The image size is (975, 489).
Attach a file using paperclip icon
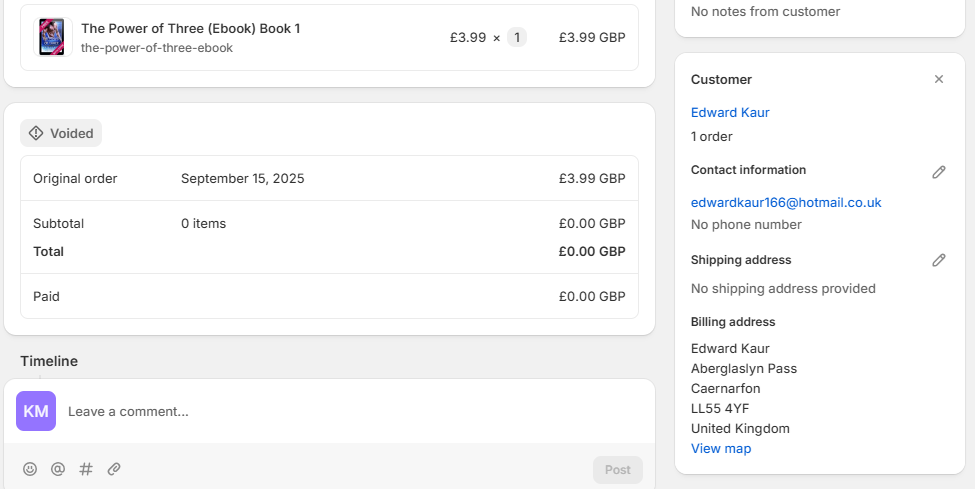pyautogui.click(x=114, y=469)
